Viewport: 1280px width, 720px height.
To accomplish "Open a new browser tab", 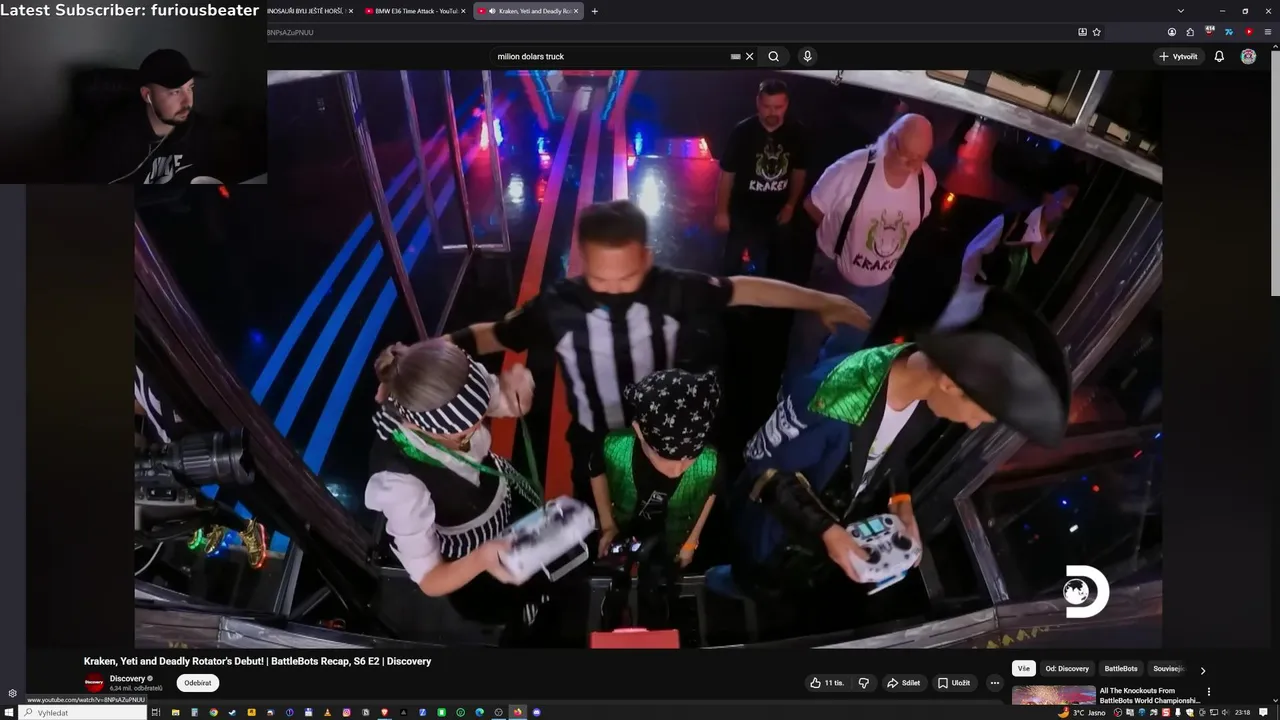I will point(595,11).
